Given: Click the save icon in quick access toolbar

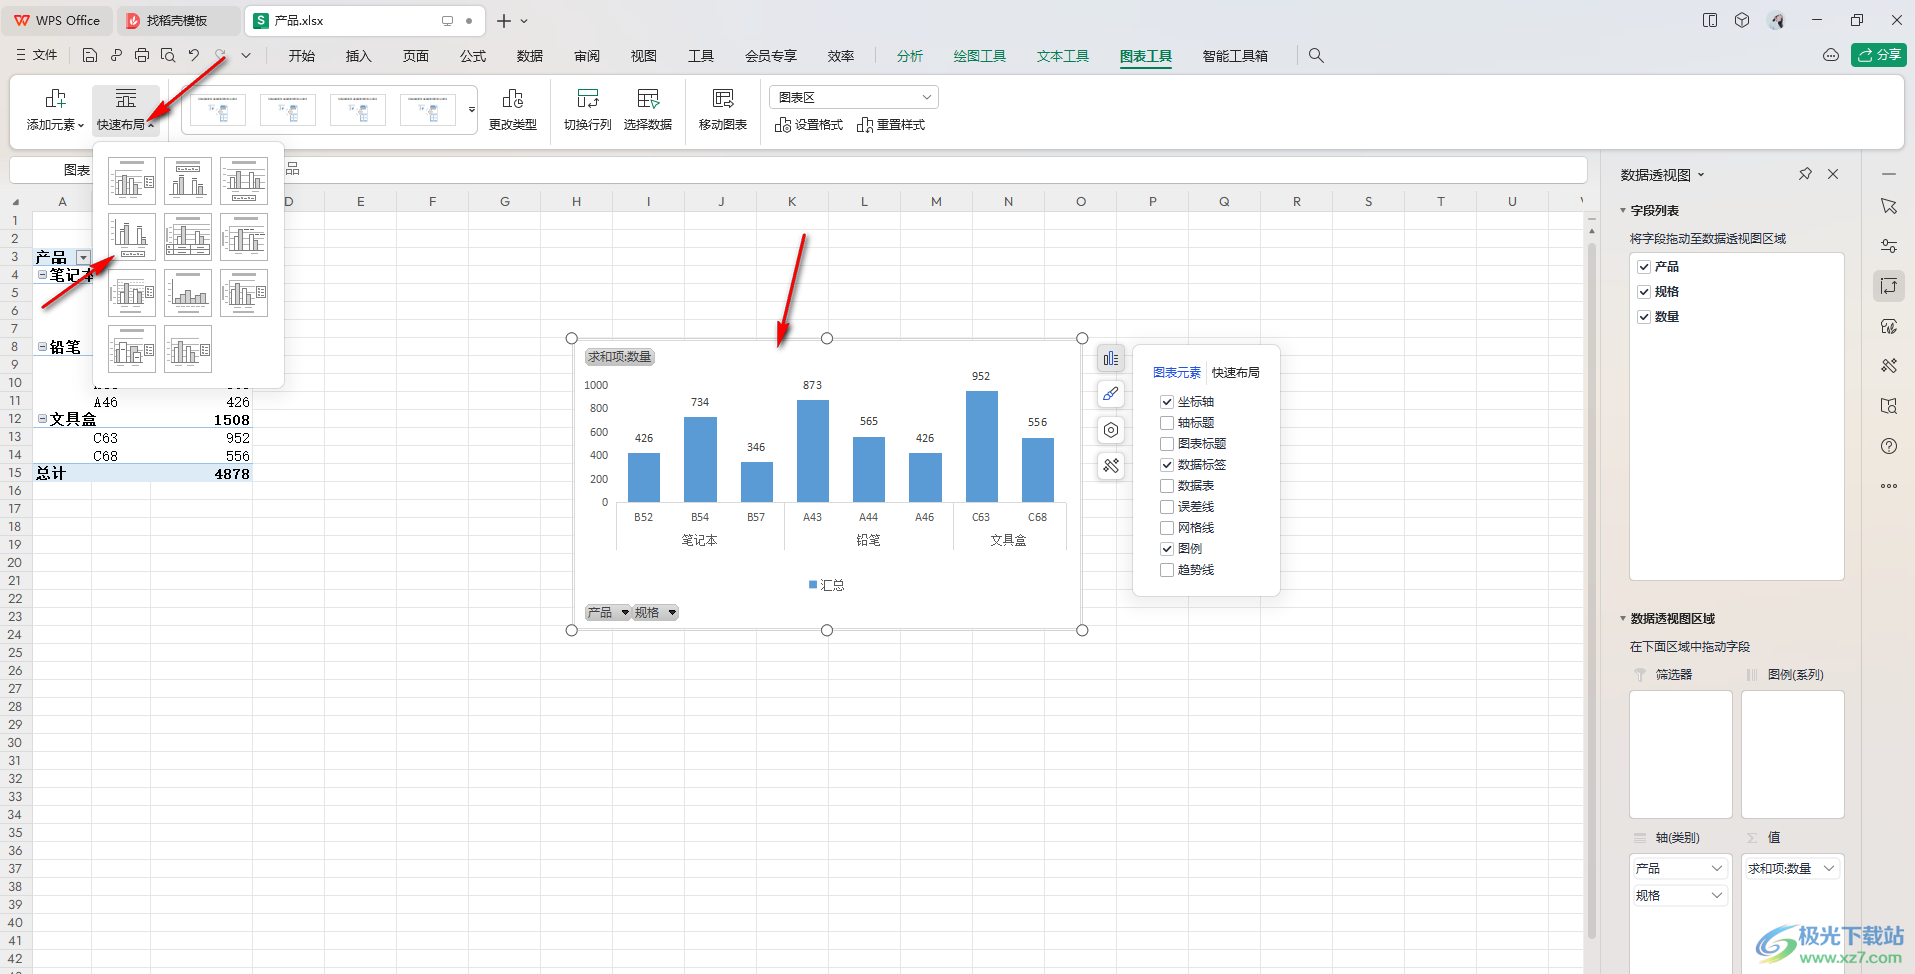Looking at the screenshot, I should tap(90, 56).
